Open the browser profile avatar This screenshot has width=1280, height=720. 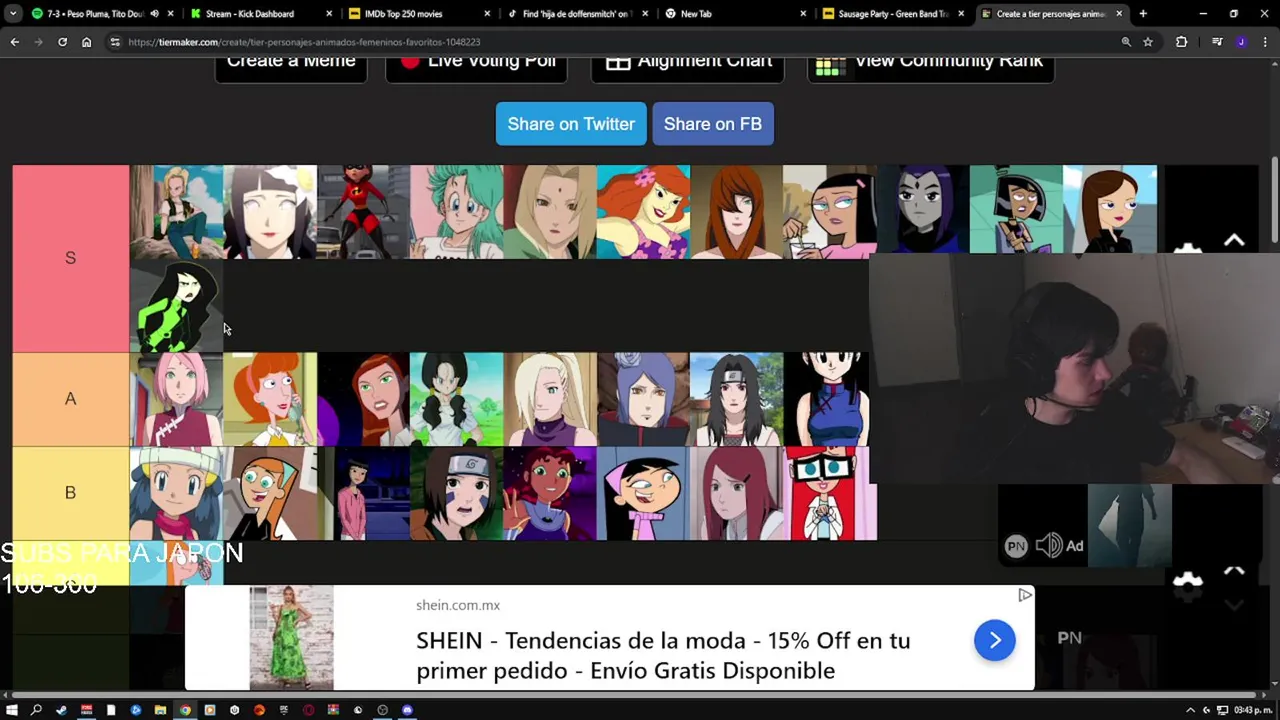1241,42
